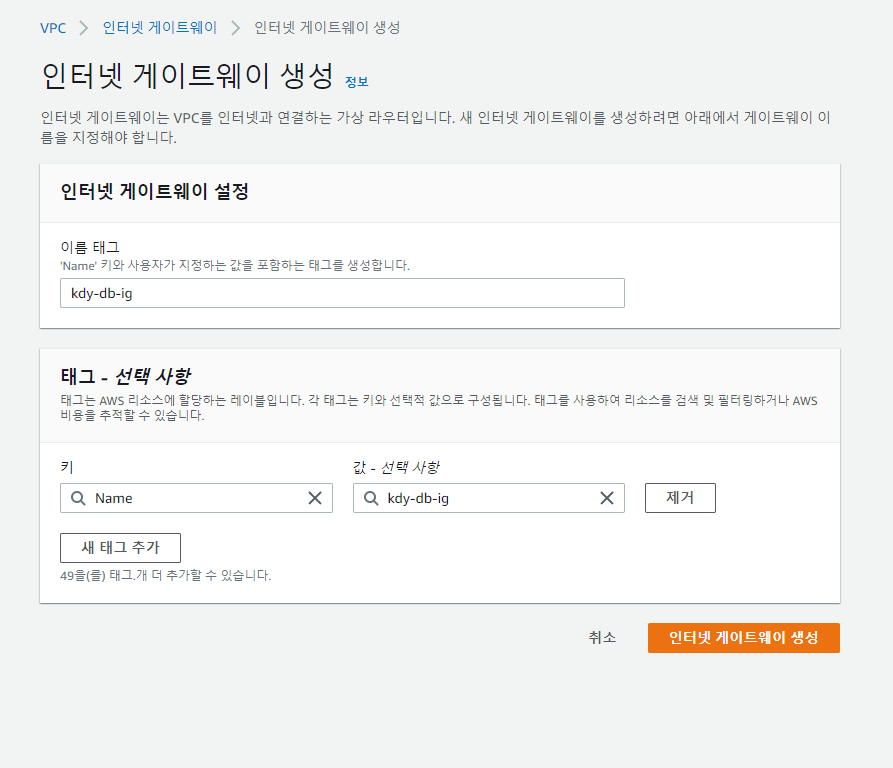893x768 pixels.
Task: Go to the VPC breadcrumb link
Action: (53, 28)
